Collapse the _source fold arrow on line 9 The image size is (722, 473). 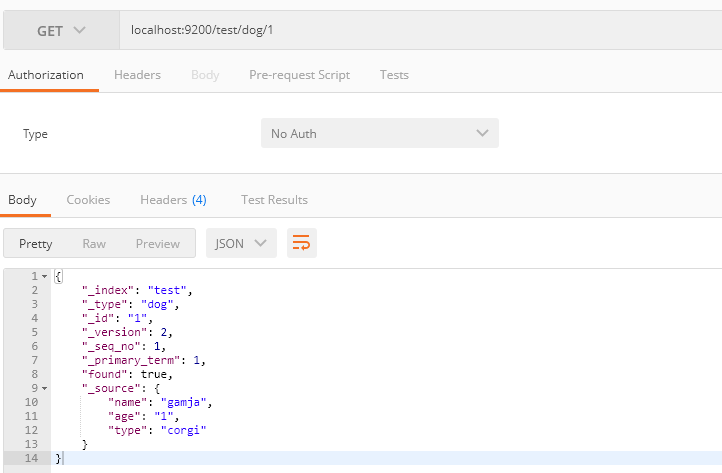[45, 388]
